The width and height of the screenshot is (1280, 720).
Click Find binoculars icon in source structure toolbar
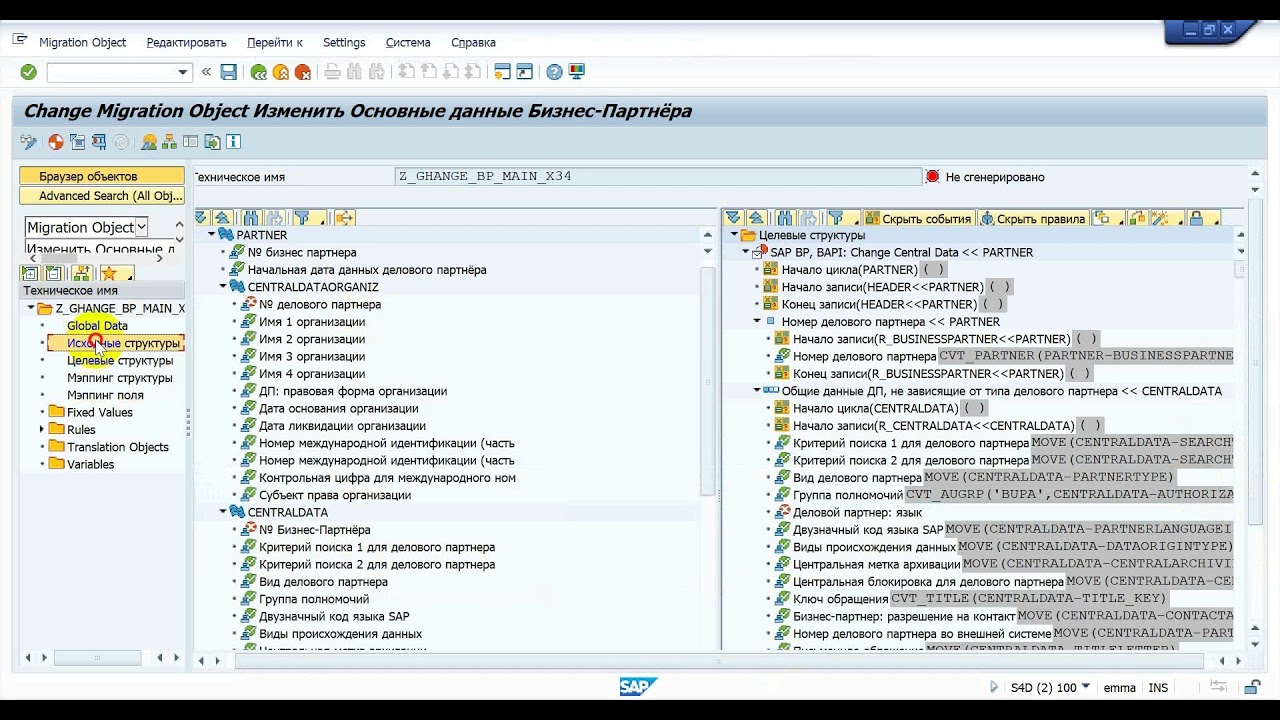coord(250,218)
